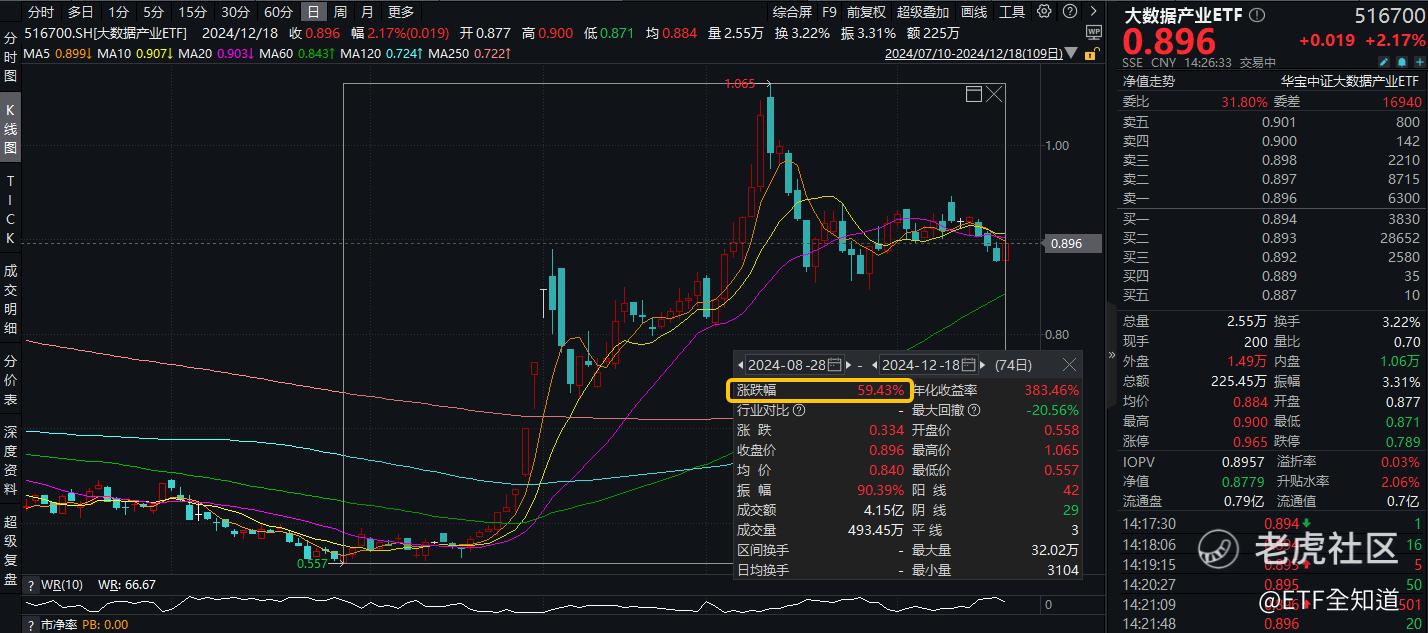Toggle the yellow lock icon by date range
Image resolution: width=1428 pixels, height=633 pixels.
(x=1093, y=53)
